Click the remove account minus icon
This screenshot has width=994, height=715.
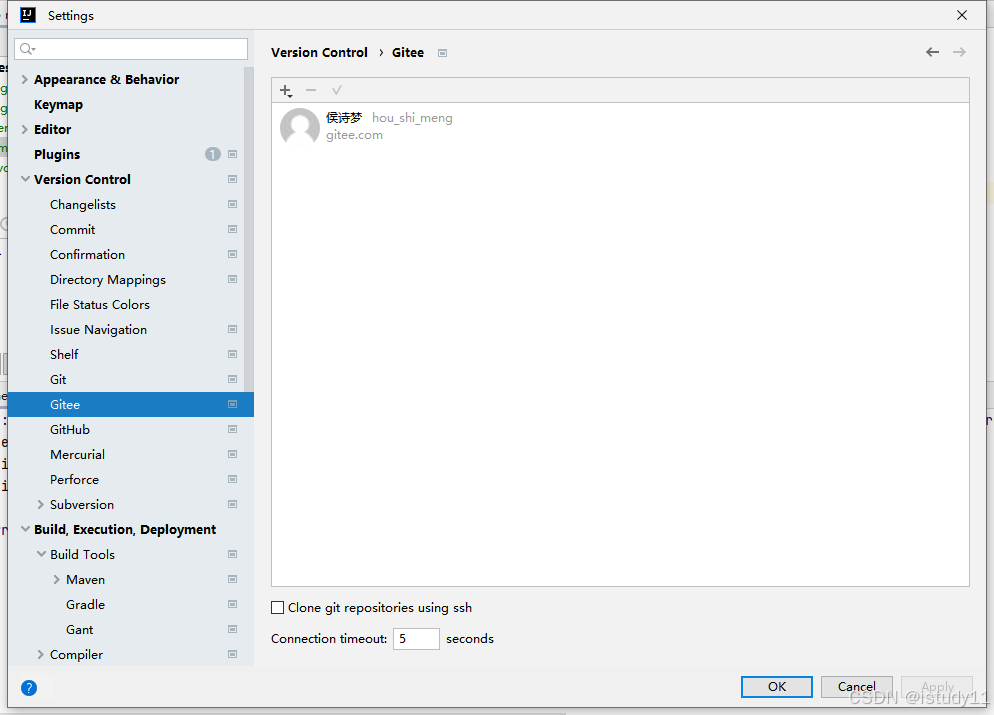[311, 91]
